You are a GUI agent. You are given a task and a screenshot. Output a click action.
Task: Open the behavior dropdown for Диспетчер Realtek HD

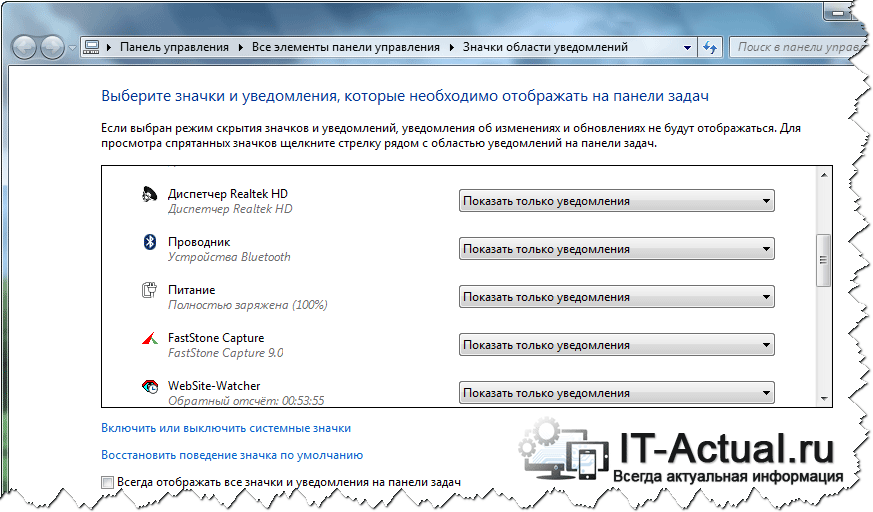[616, 201]
